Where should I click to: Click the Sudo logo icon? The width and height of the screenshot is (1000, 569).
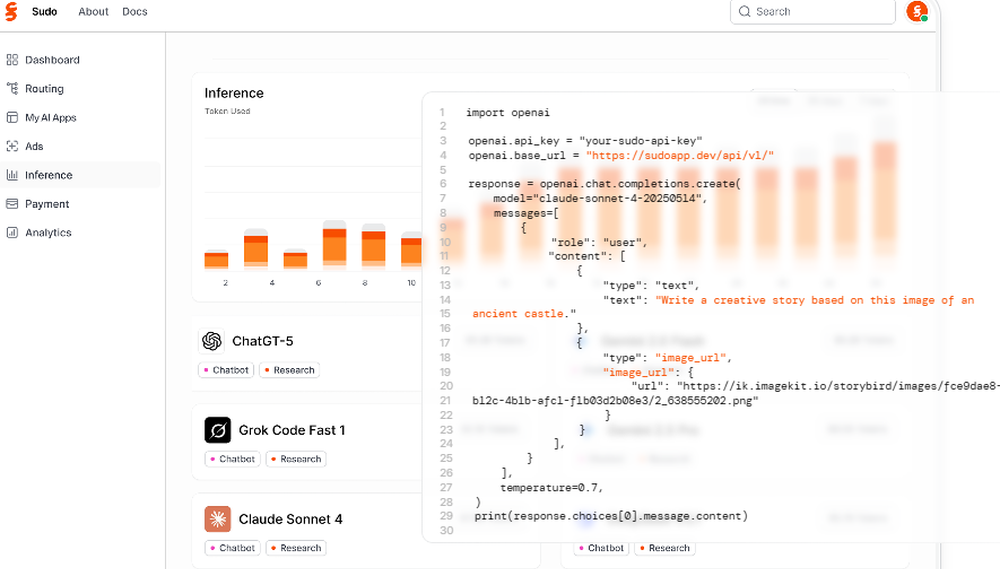click(x=12, y=12)
